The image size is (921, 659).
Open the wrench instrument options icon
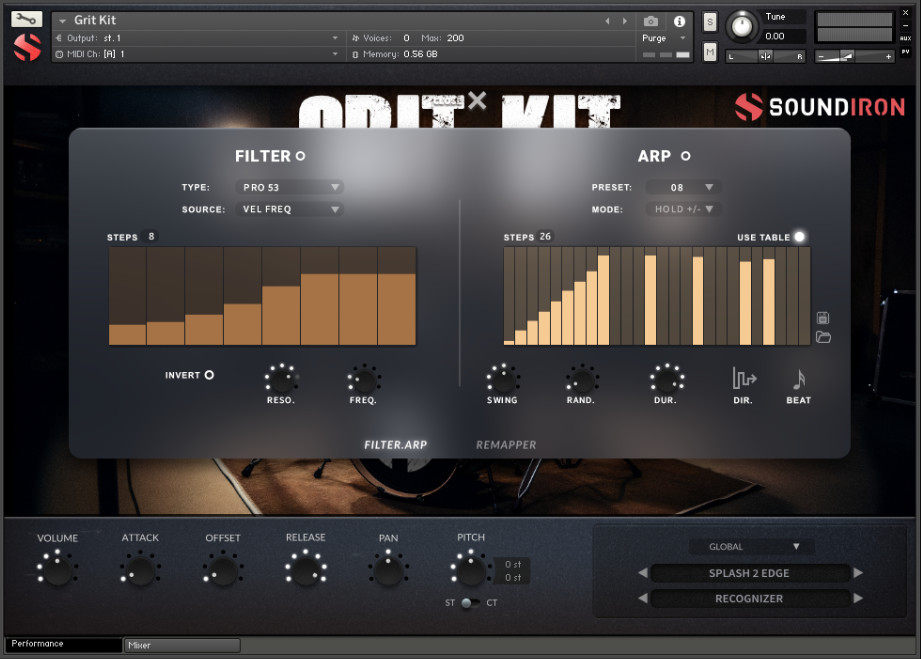(x=26, y=19)
